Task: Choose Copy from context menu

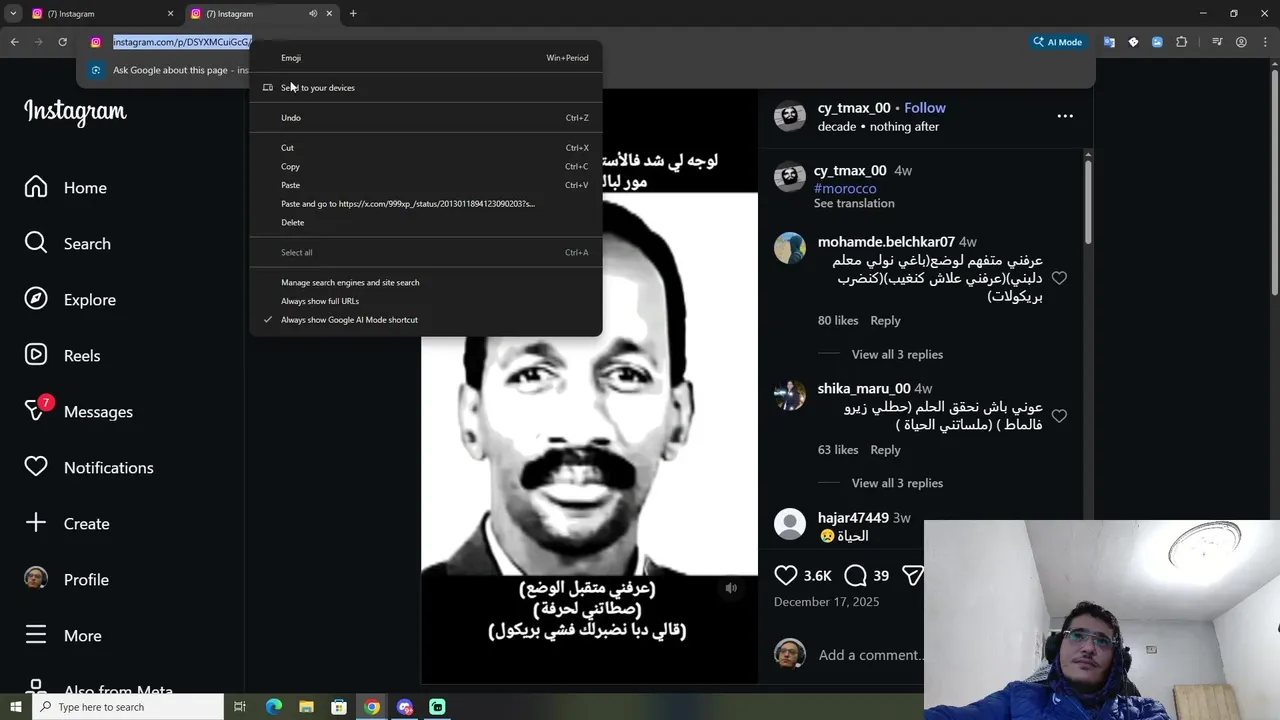Action: tap(425, 167)
